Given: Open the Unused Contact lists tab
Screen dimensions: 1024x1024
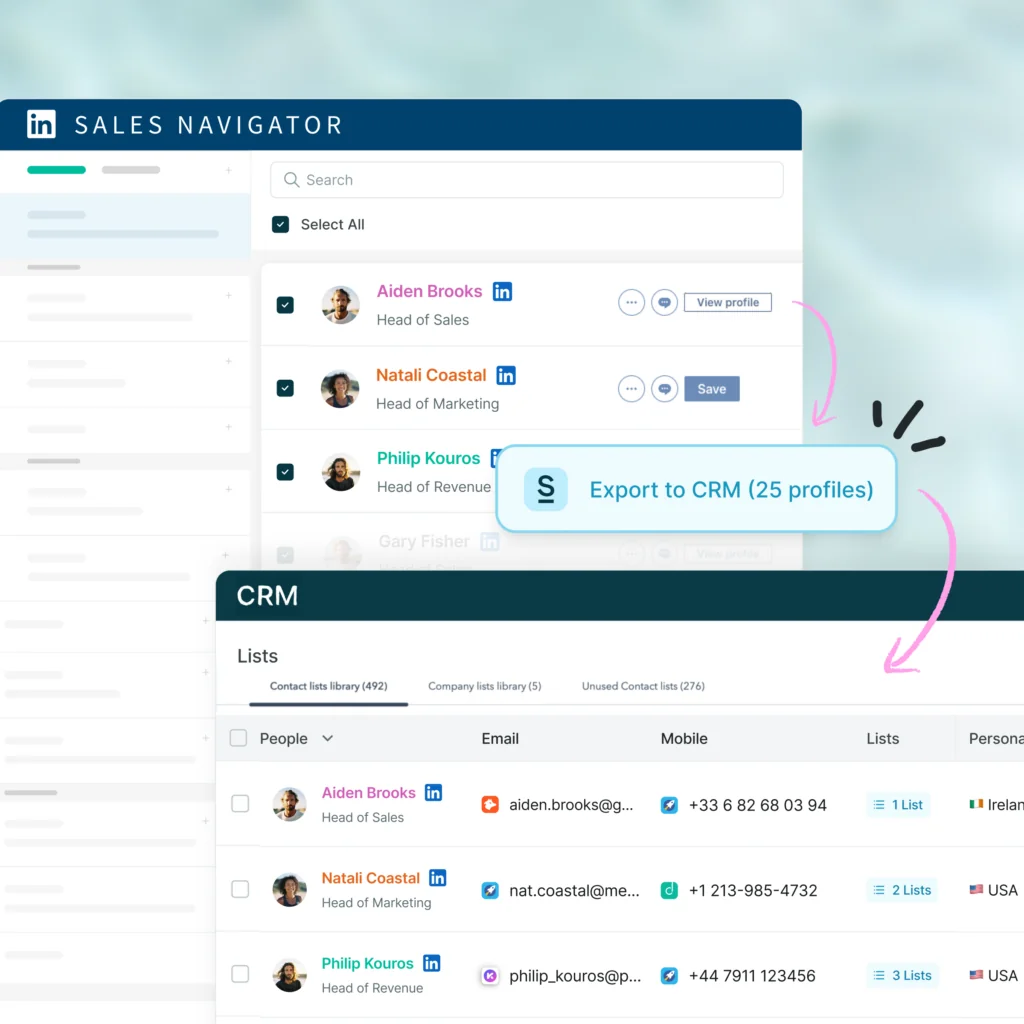Looking at the screenshot, I should coord(643,686).
